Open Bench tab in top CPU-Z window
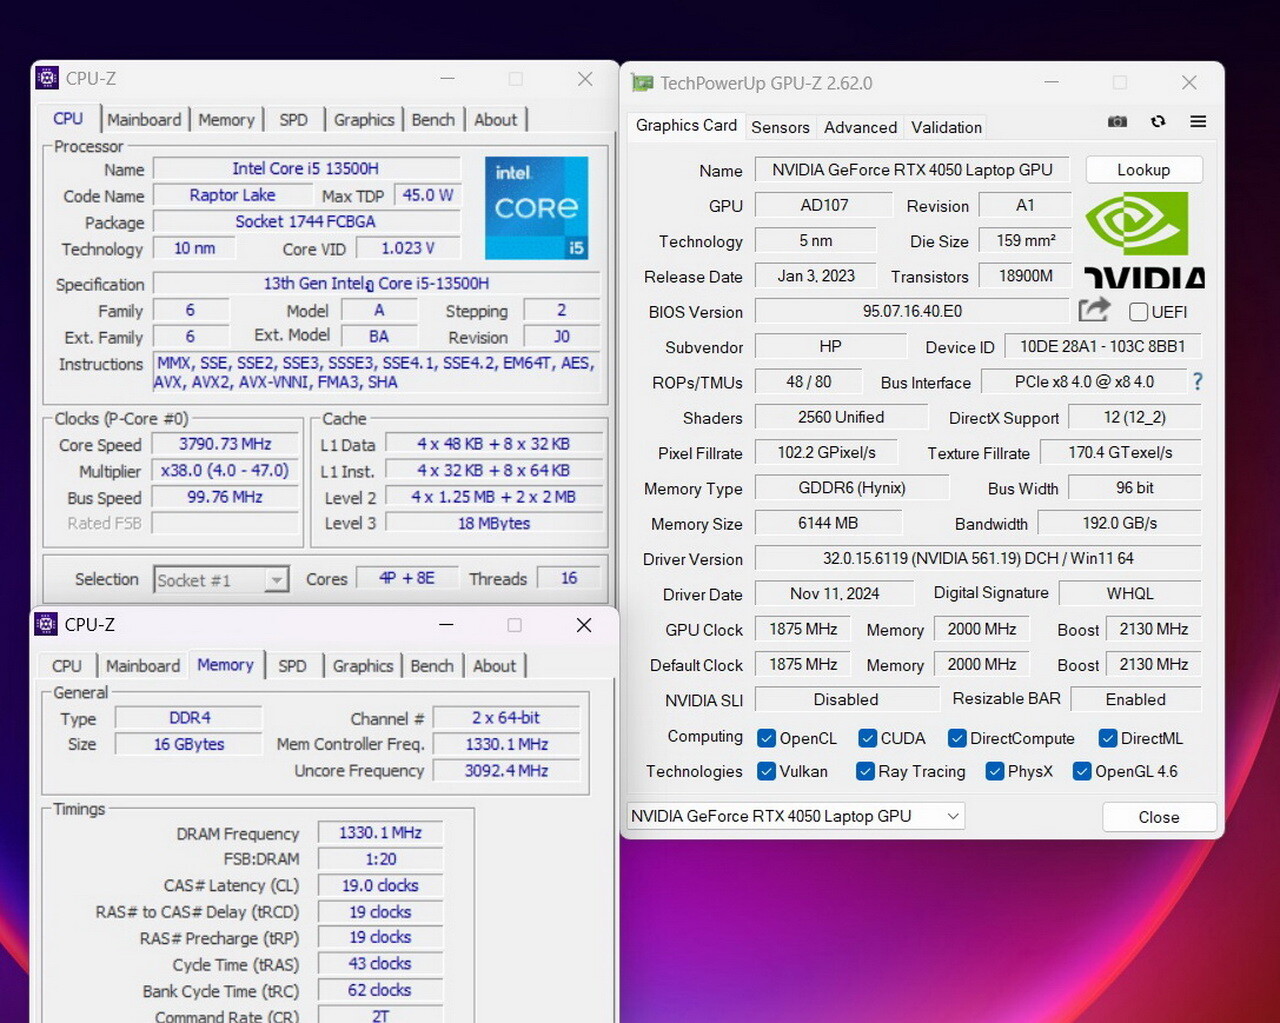Viewport: 1280px width, 1023px height. pyautogui.click(x=433, y=120)
